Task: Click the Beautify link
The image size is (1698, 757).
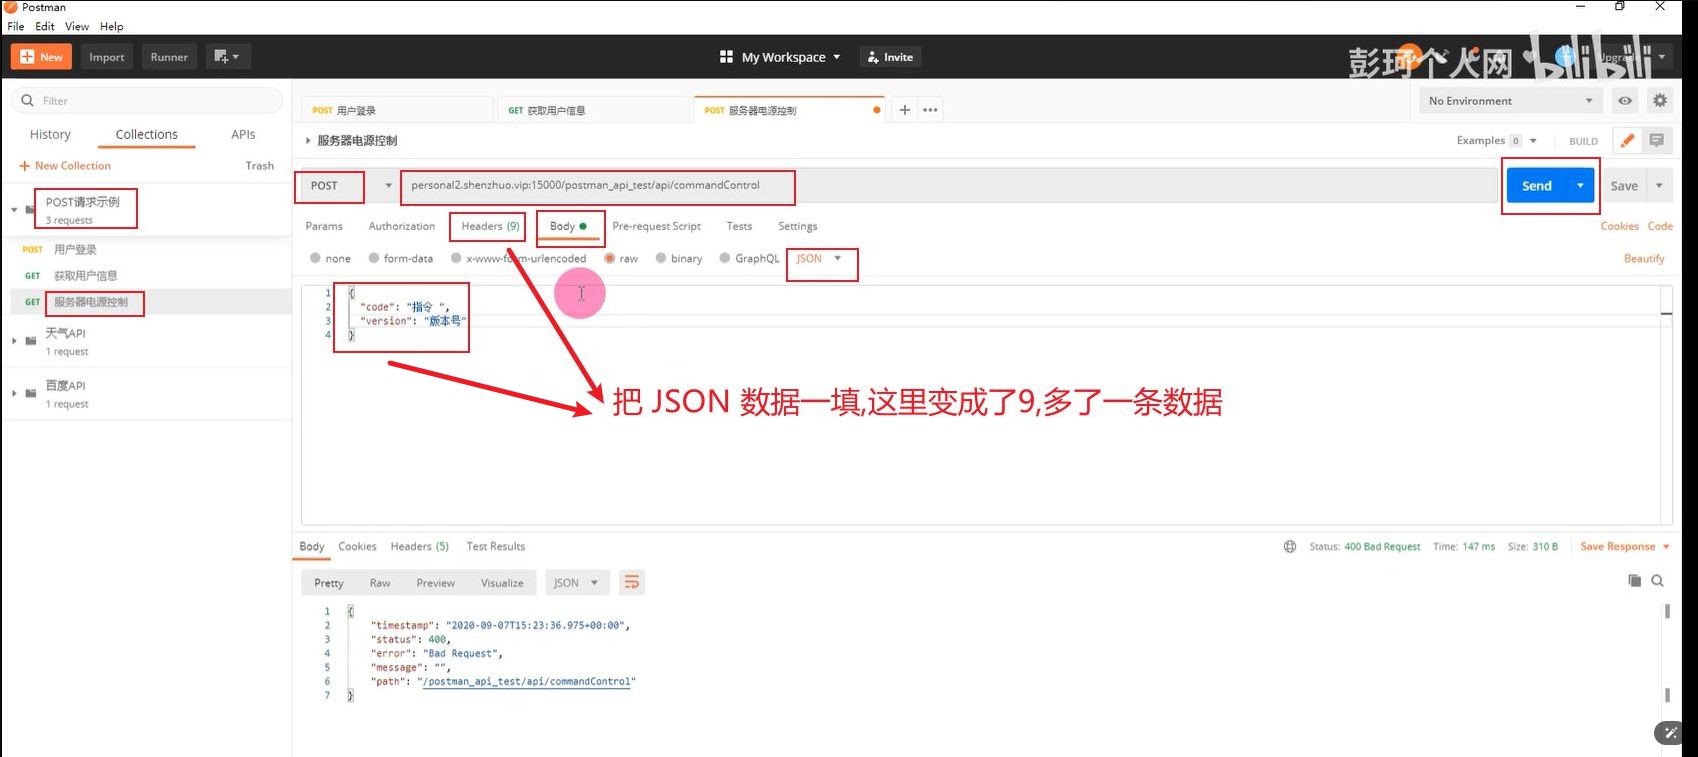Action: coord(1643,259)
